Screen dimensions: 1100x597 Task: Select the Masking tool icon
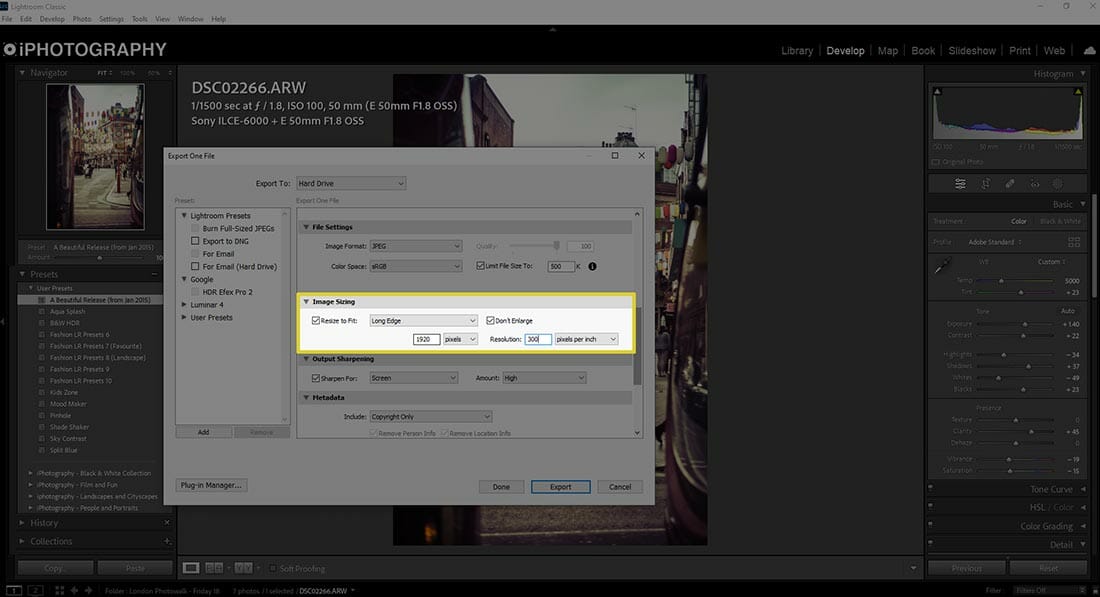pyautogui.click(x=1058, y=184)
